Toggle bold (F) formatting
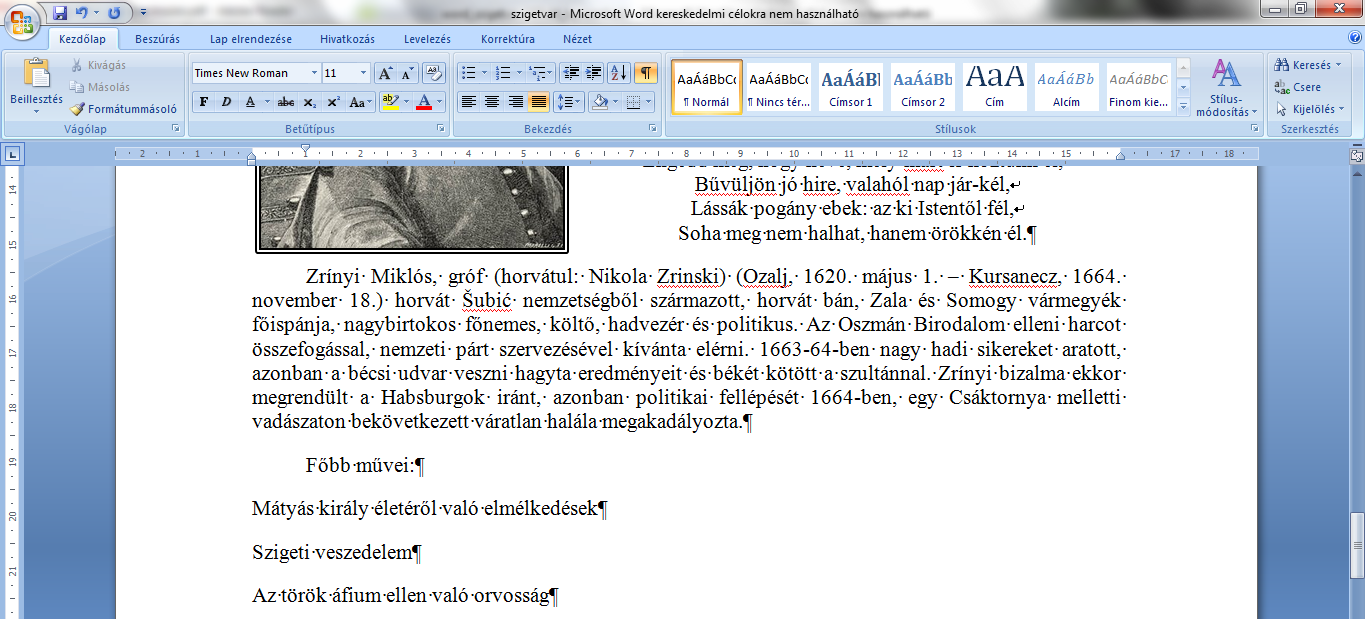The image size is (1365, 619). click(204, 102)
